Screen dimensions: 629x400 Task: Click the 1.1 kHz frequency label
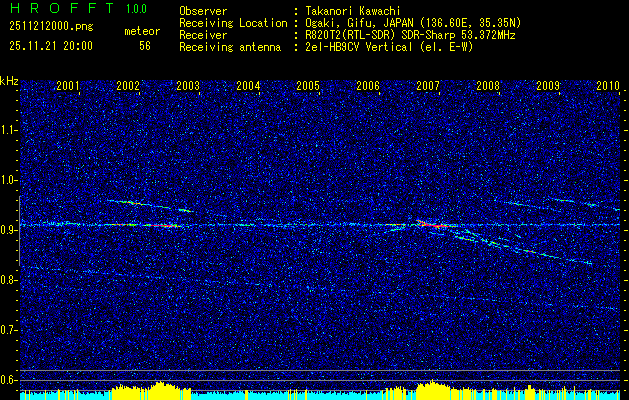8,130
